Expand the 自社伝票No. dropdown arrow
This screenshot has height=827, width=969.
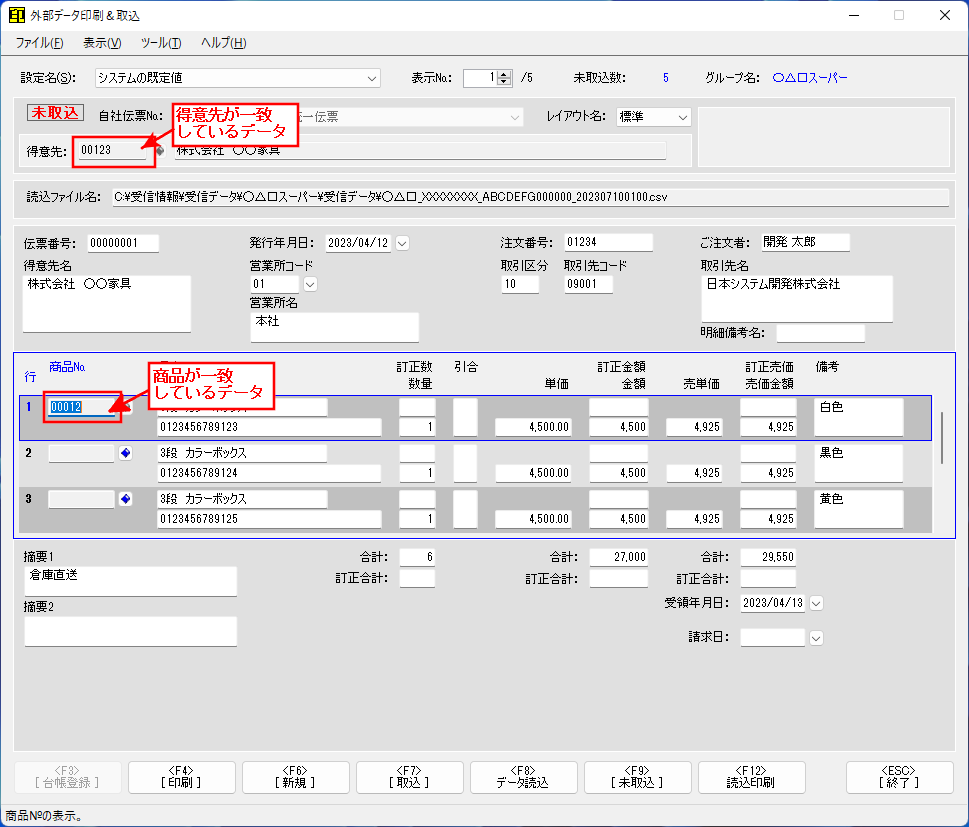click(x=515, y=117)
